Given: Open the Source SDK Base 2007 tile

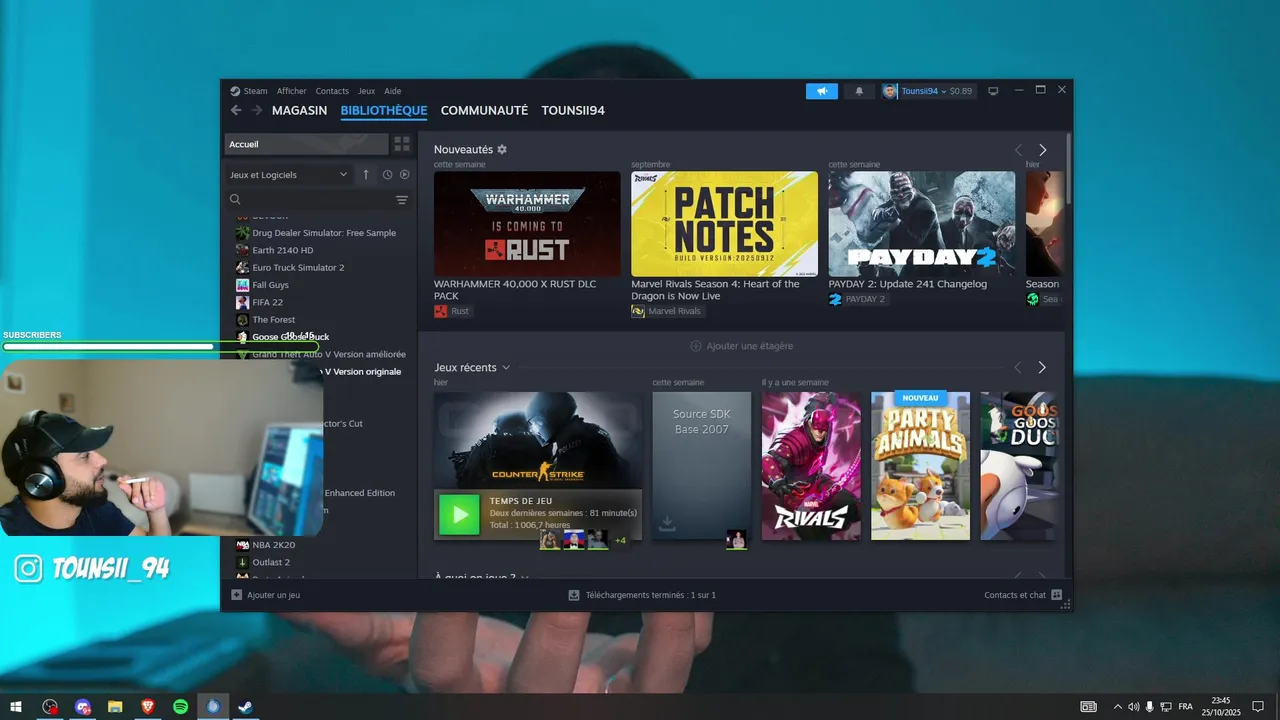Looking at the screenshot, I should click(701, 466).
